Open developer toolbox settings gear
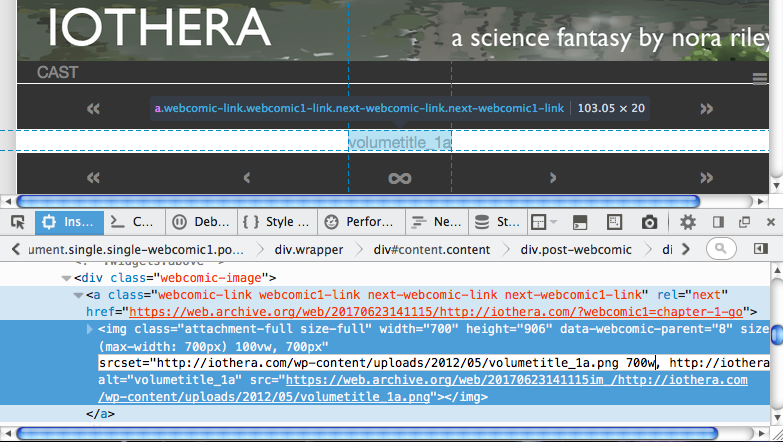The width and height of the screenshot is (783, 442). pyautogui.click(x=688, y=222)
